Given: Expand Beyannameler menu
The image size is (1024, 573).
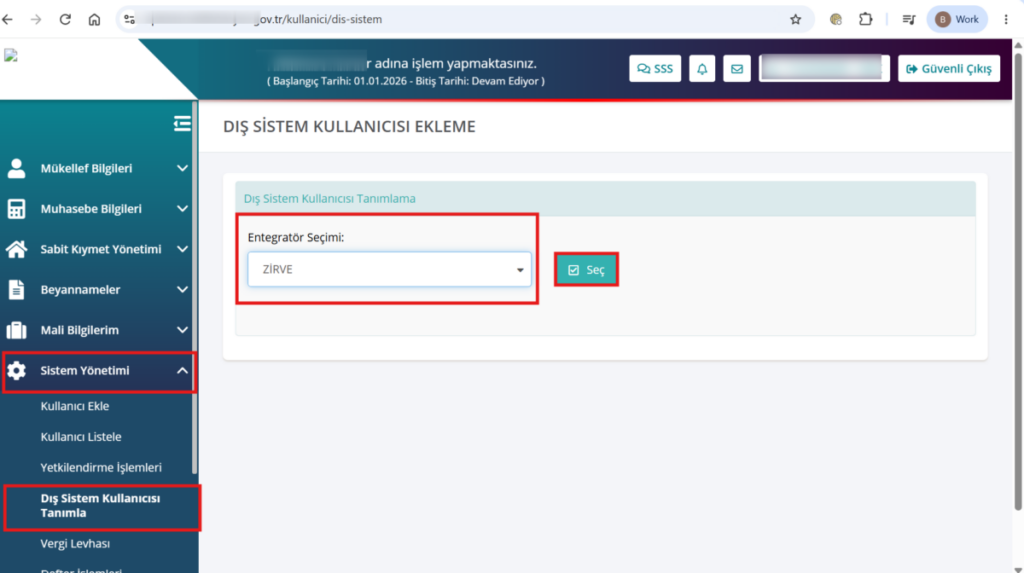Looking at the screenshot, I should click(x=98, y=289).
